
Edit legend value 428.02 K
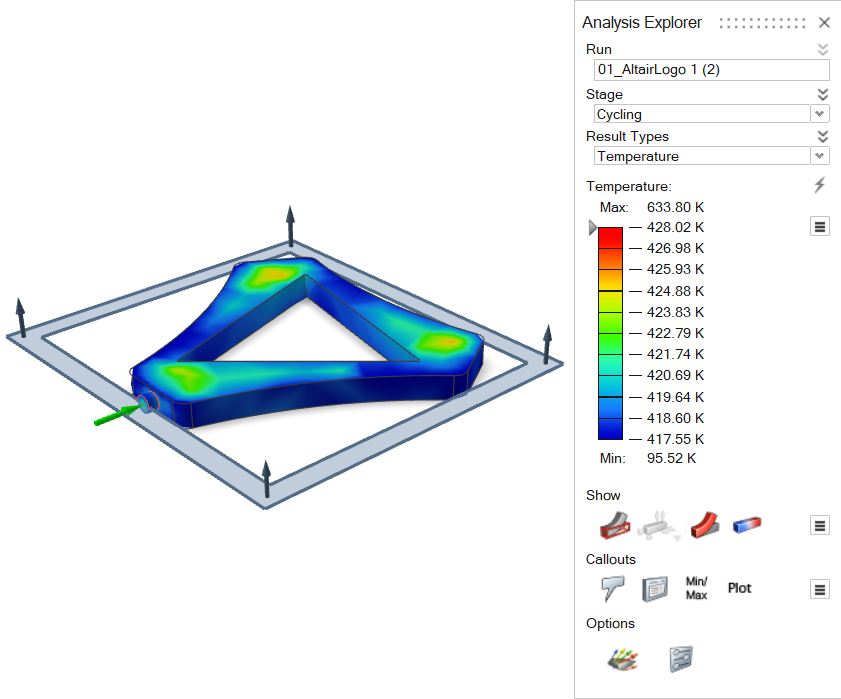tap(675, 227)
